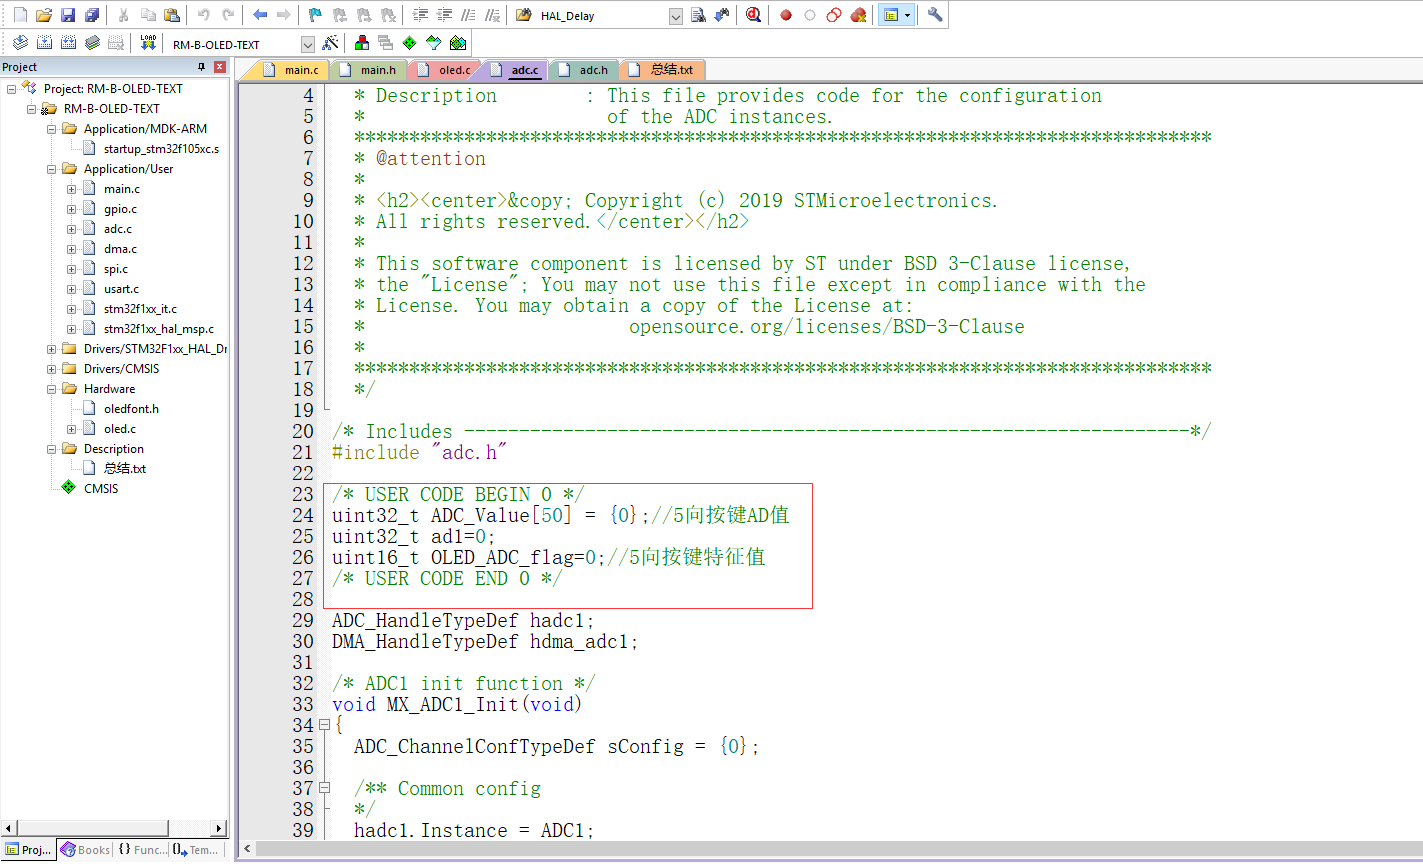Expand the Drivers/CMSIS folder
This screenshot has height=864, width=1423.
pos(52,369)
